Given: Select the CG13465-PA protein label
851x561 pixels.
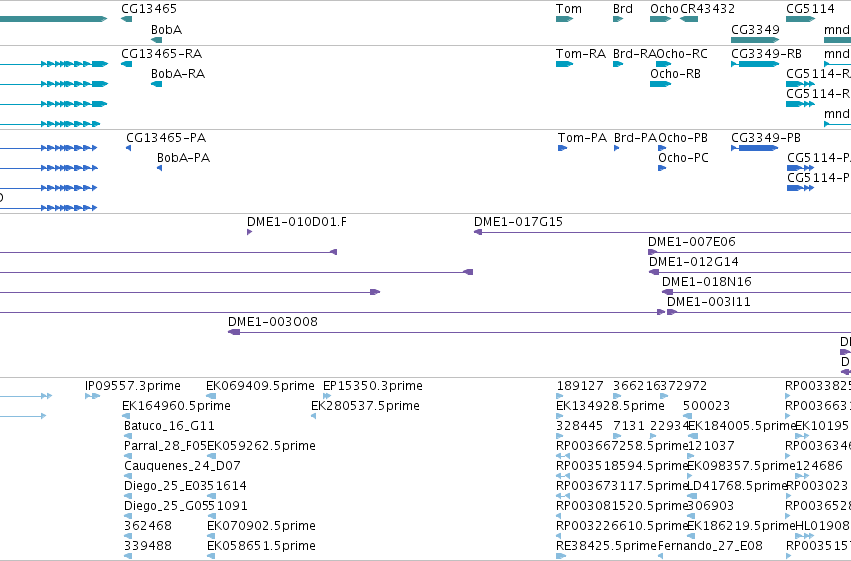Looking at the screenshot, I should click(x=166, y=138).
